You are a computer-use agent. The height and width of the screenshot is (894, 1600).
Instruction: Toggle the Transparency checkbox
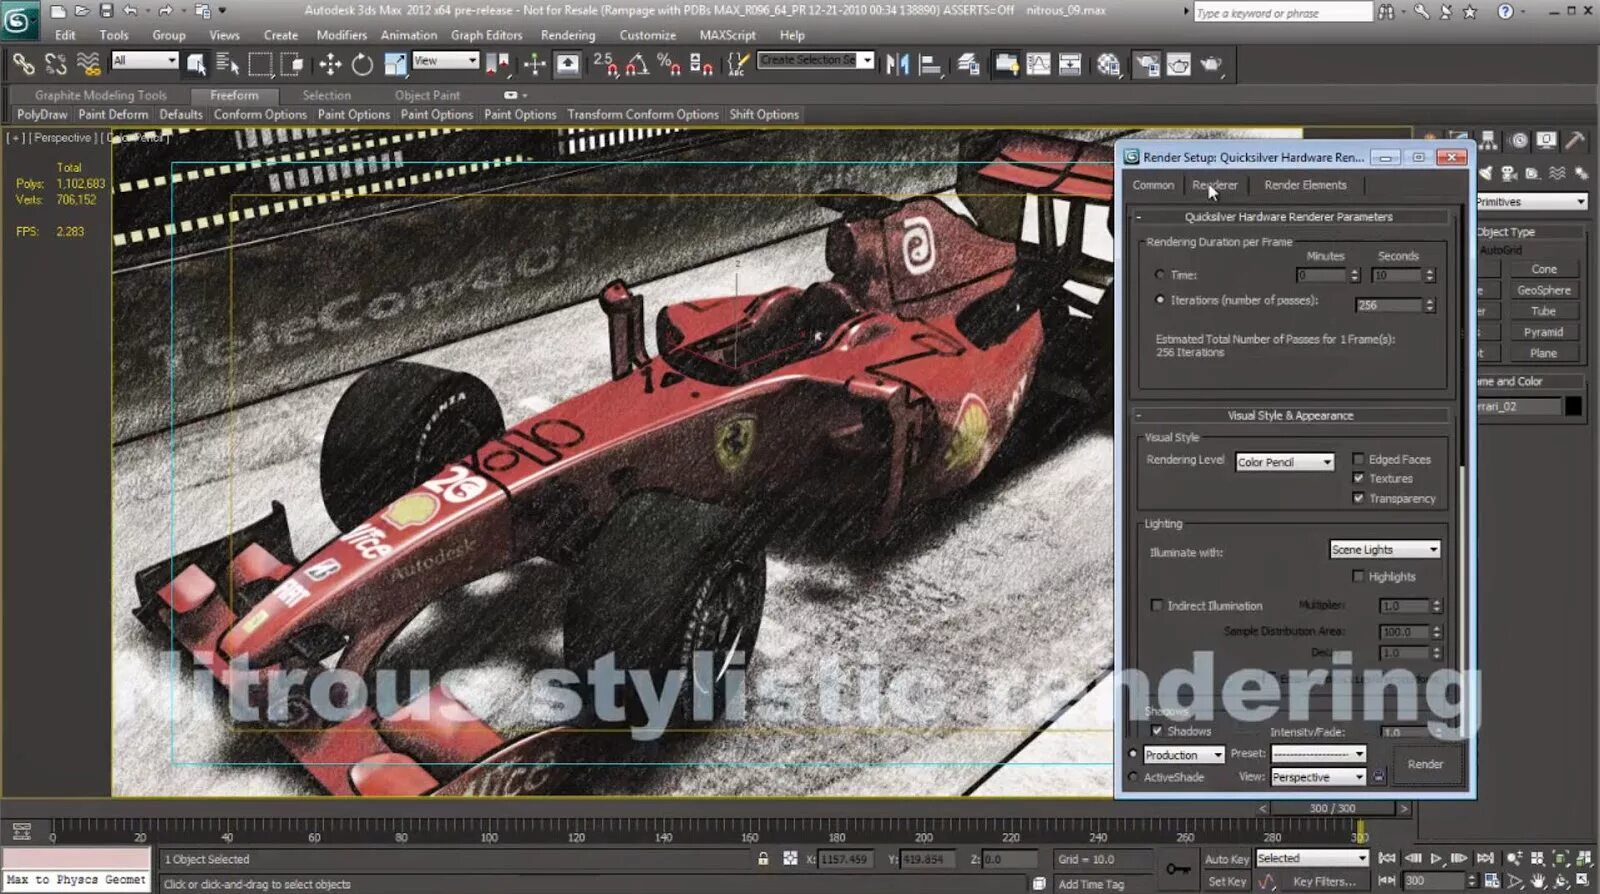(1358, 498)
